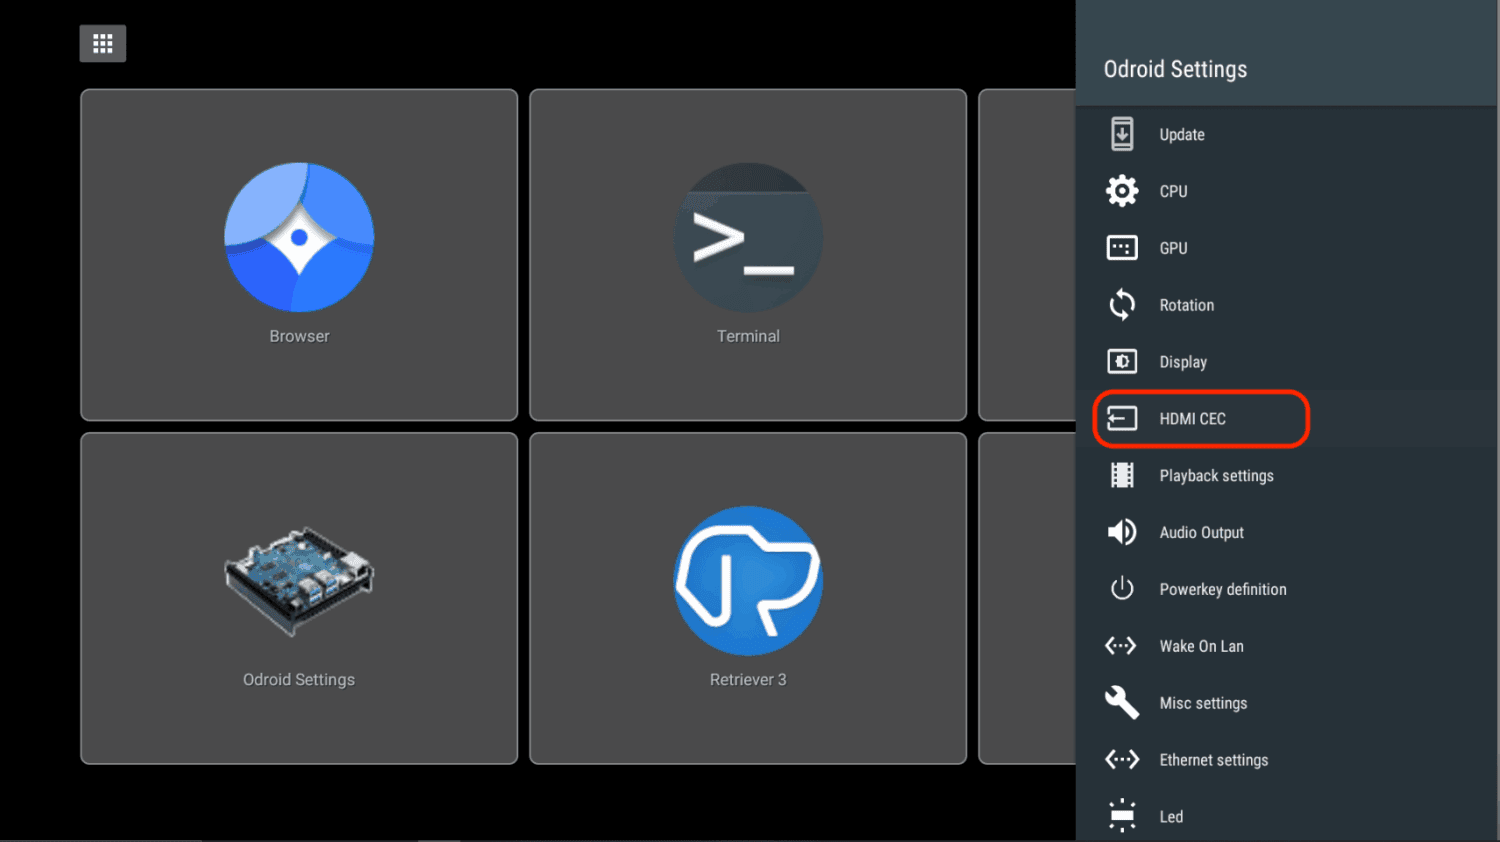1500x842 pixels.
Task: Click the Browser label text
Action: [299, 336]
